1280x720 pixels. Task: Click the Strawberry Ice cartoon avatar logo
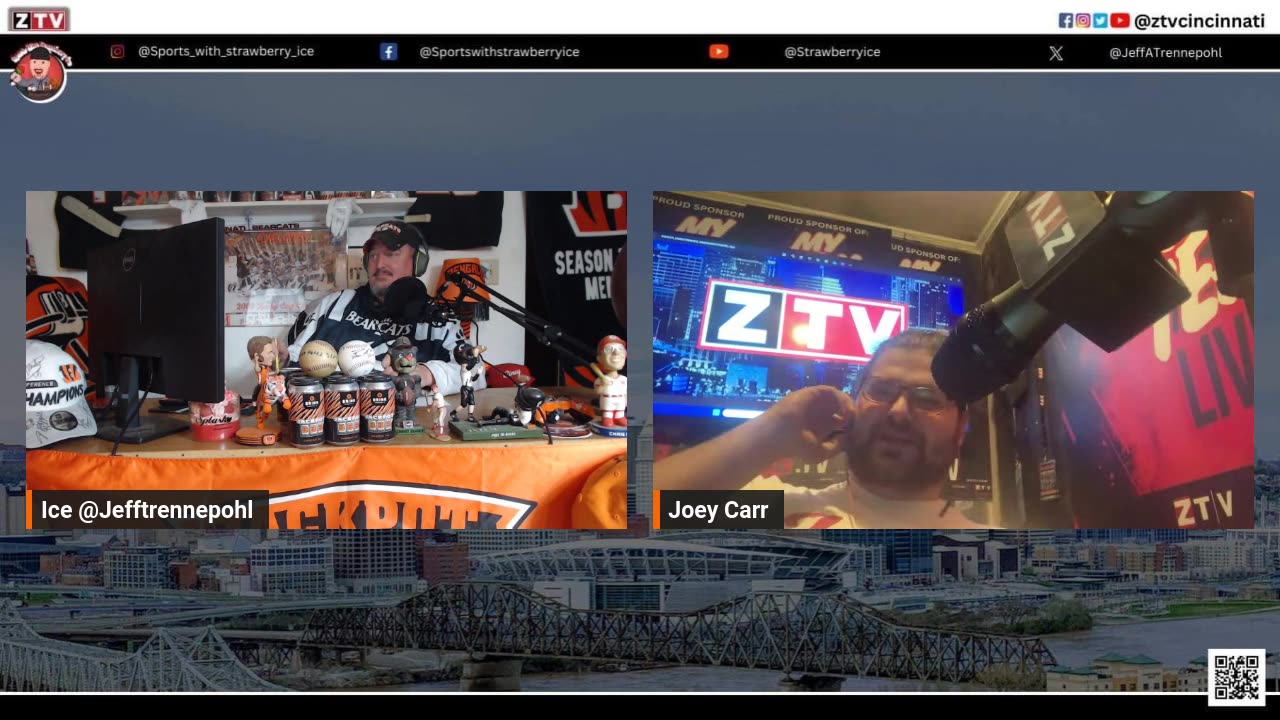[39, 73]
